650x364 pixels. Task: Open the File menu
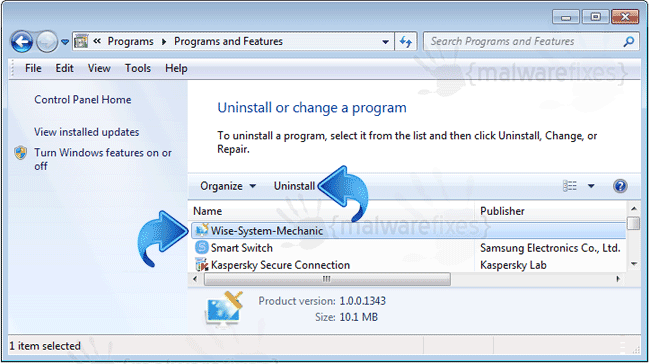coord(33,68)
